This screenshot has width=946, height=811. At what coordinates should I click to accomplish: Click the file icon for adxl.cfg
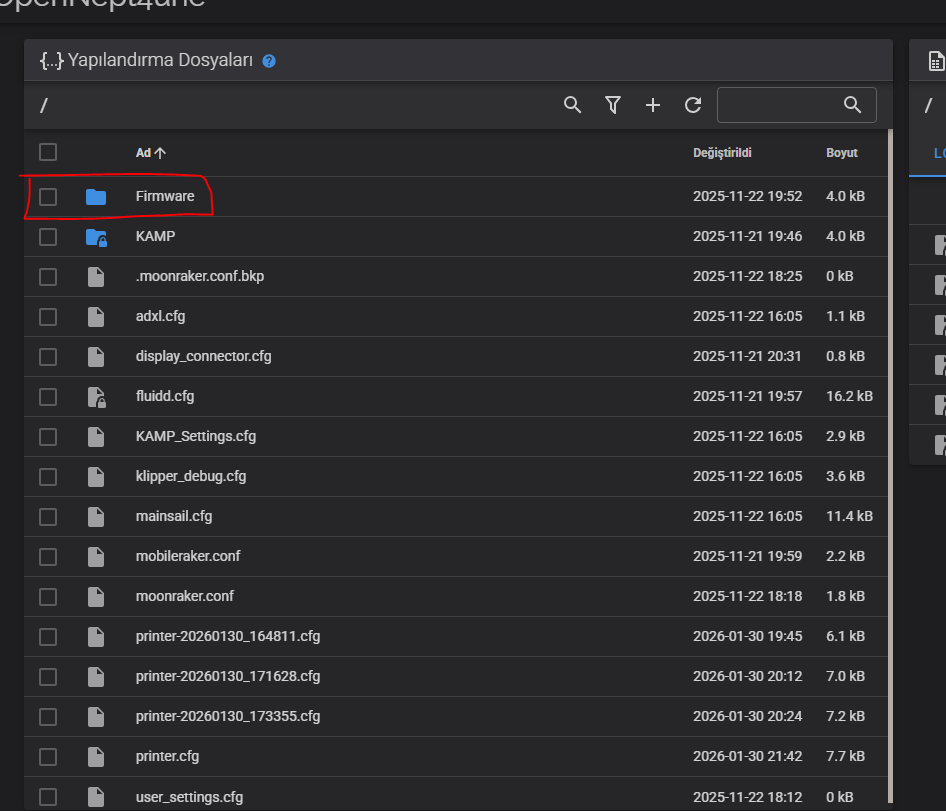(x=96, y=317)
